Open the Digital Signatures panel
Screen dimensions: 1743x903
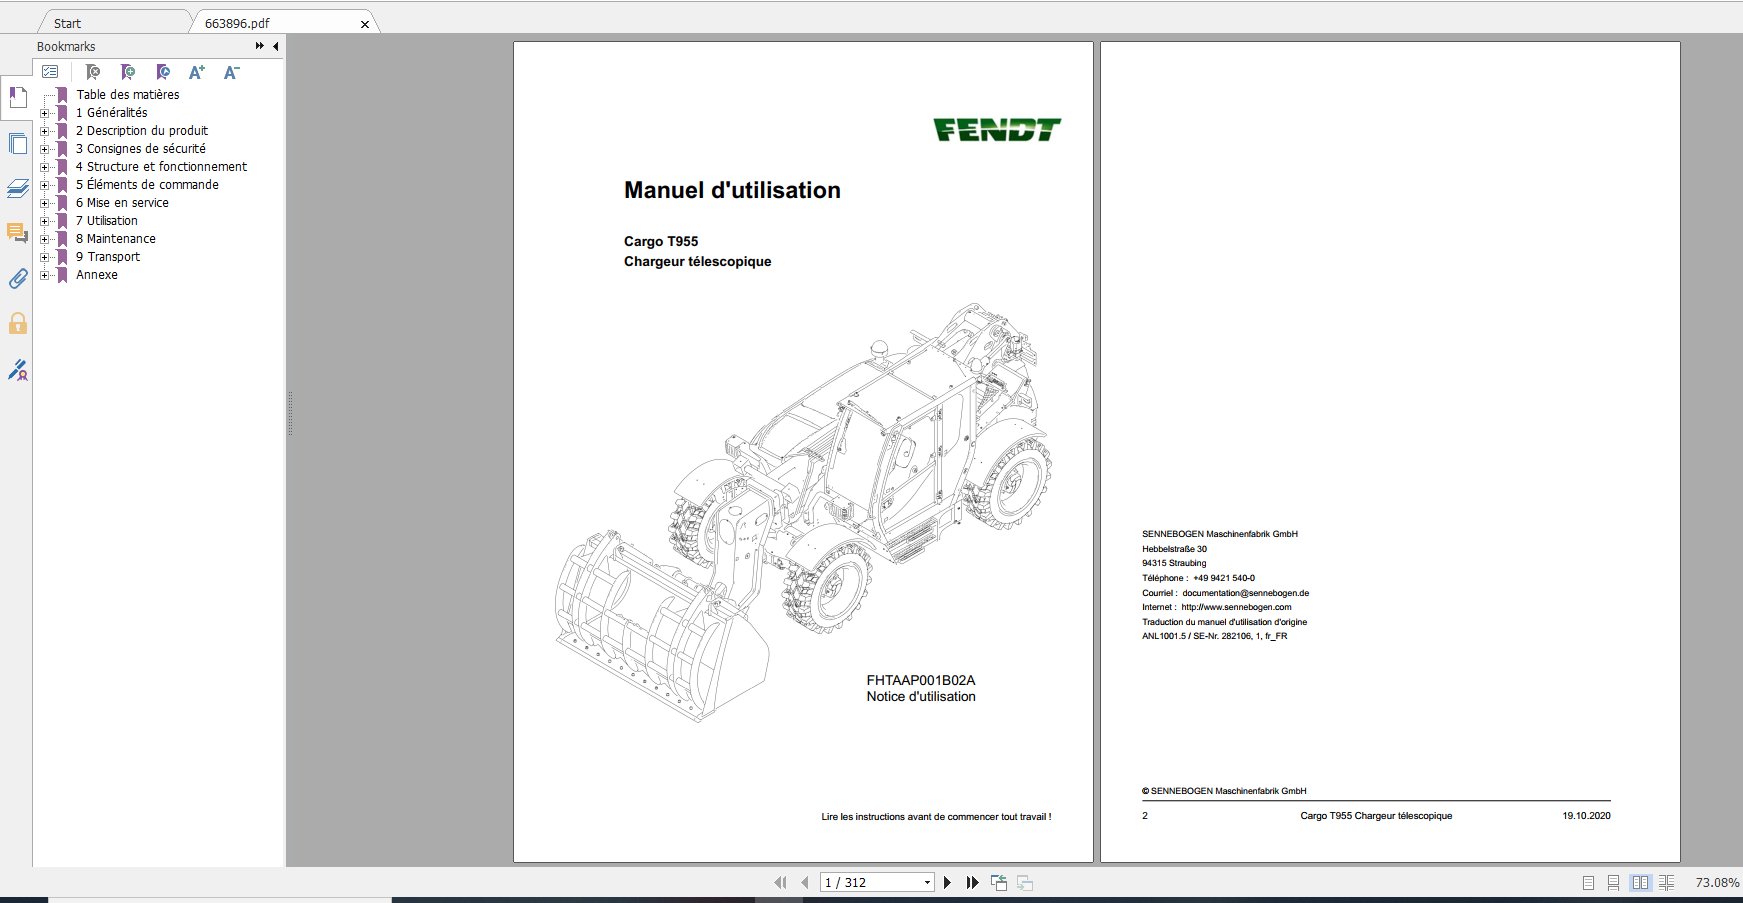[x=18, y=370]
